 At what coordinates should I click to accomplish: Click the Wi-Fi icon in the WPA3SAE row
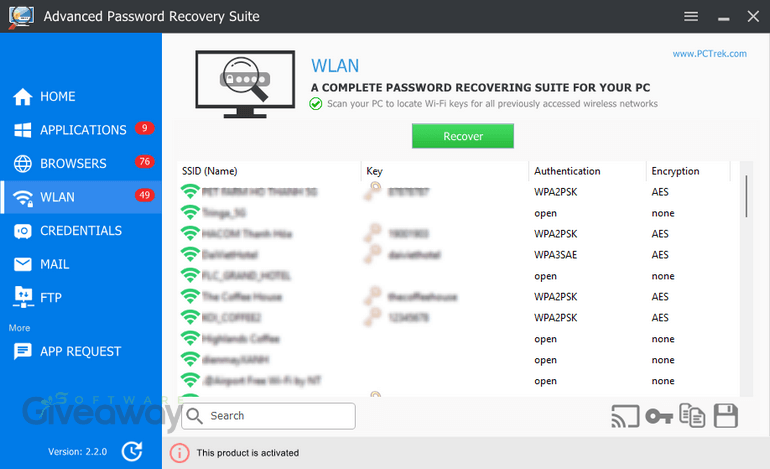190,254
